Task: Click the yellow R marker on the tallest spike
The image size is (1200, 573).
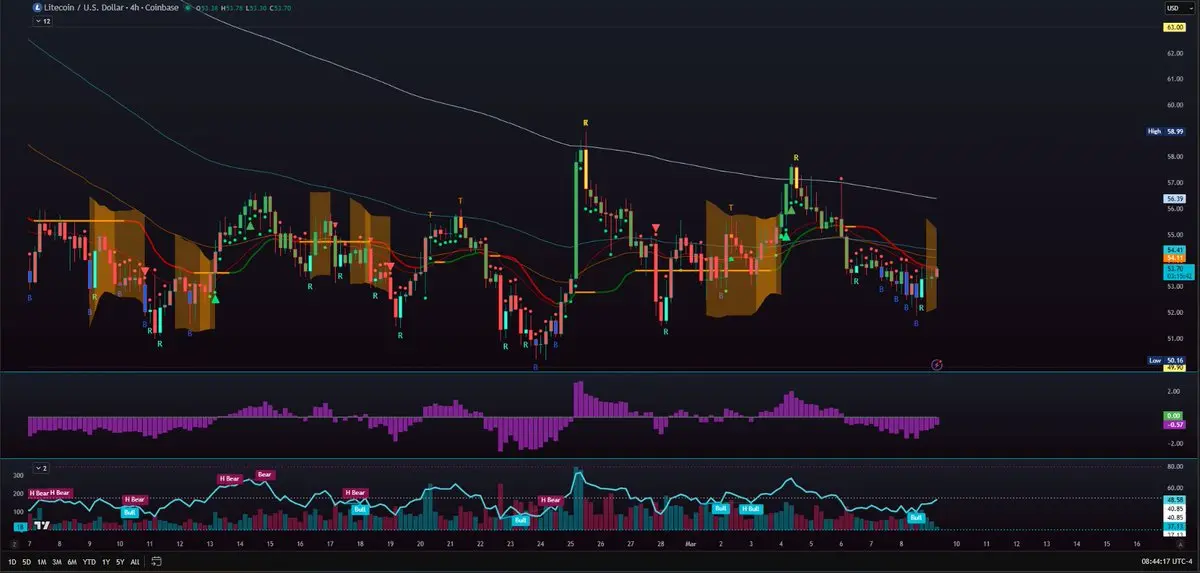Action: click(586, 122)
